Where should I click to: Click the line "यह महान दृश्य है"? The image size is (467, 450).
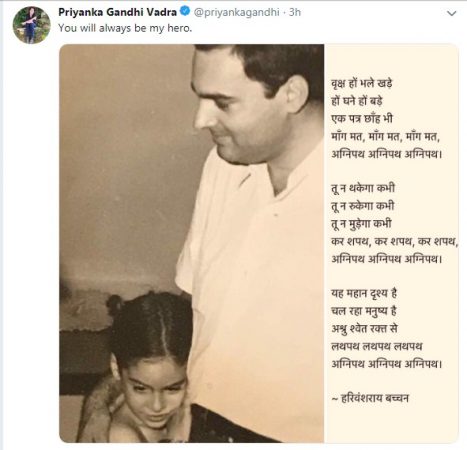[x=364, y=293]
